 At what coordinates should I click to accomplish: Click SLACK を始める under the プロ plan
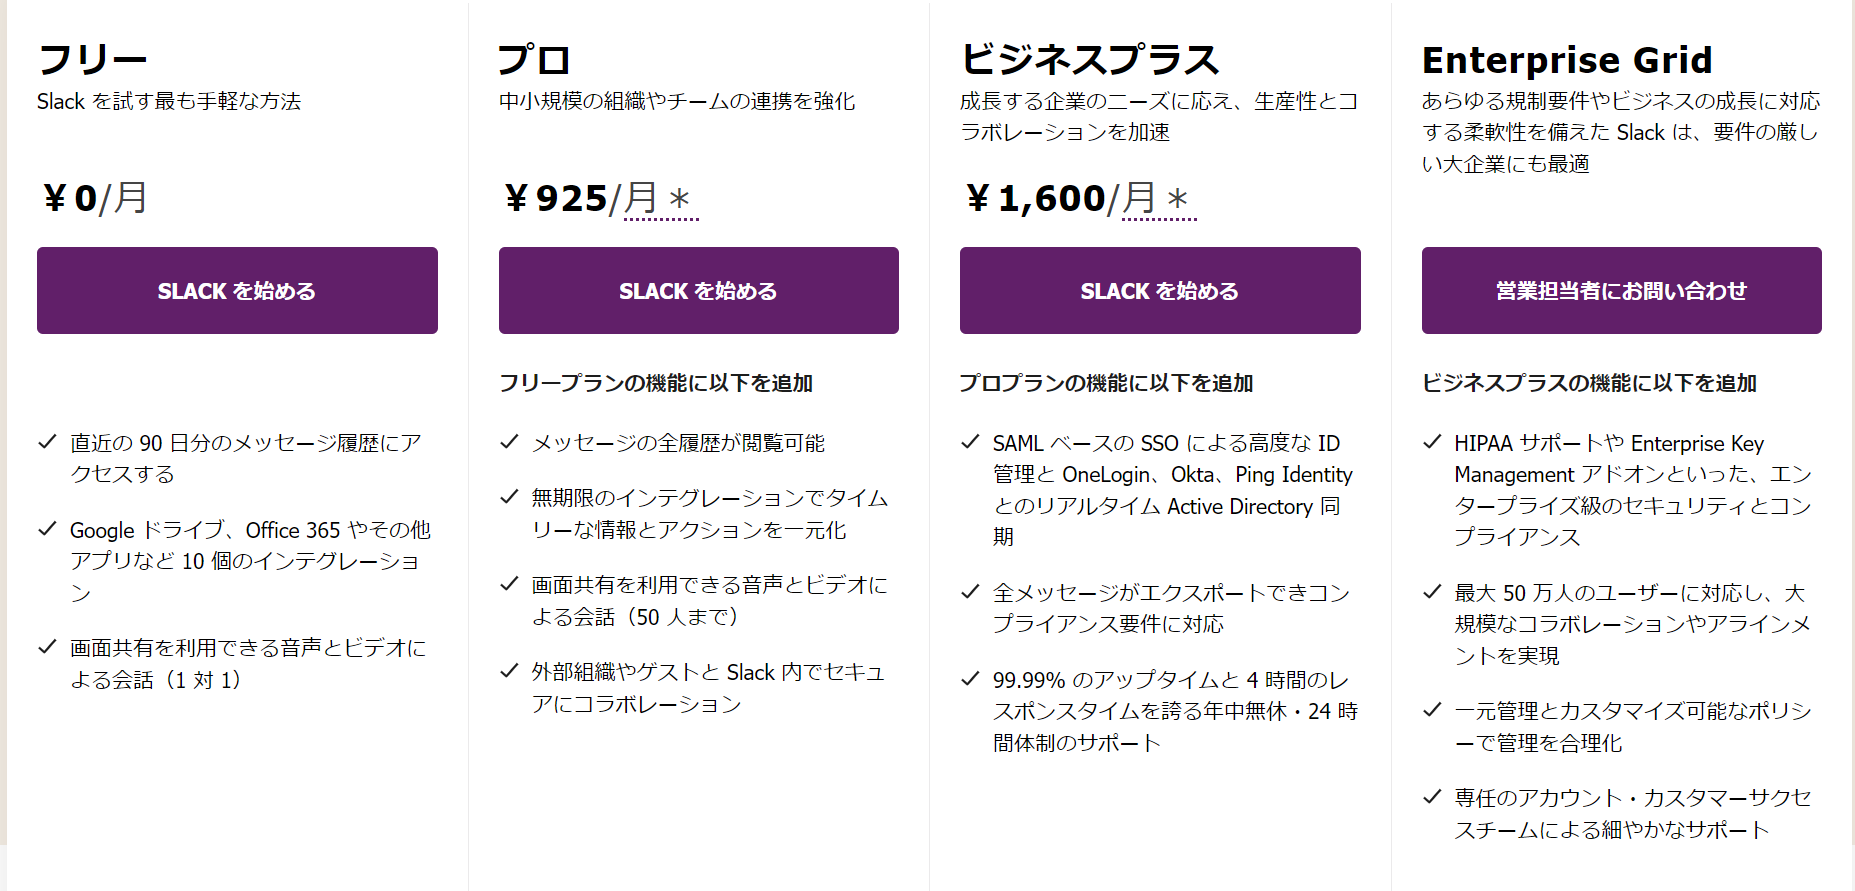(x=698, y=290)
